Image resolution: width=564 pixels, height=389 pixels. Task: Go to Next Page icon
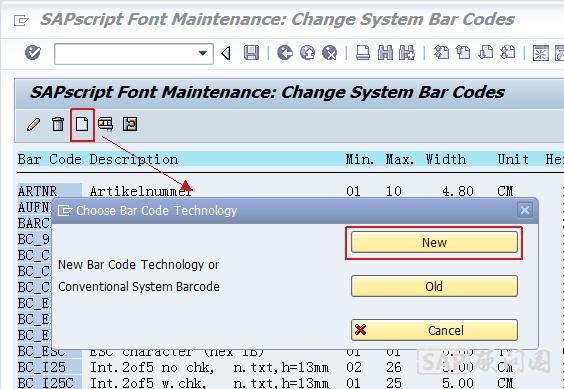[x=485, y=53]
